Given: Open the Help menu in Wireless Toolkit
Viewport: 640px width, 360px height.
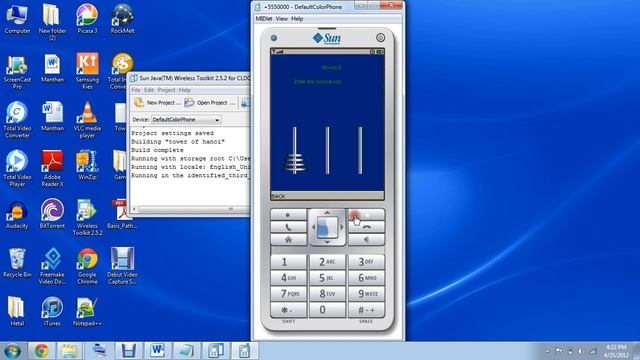Looking at the screenshot, I should click(x=184, y=90).
